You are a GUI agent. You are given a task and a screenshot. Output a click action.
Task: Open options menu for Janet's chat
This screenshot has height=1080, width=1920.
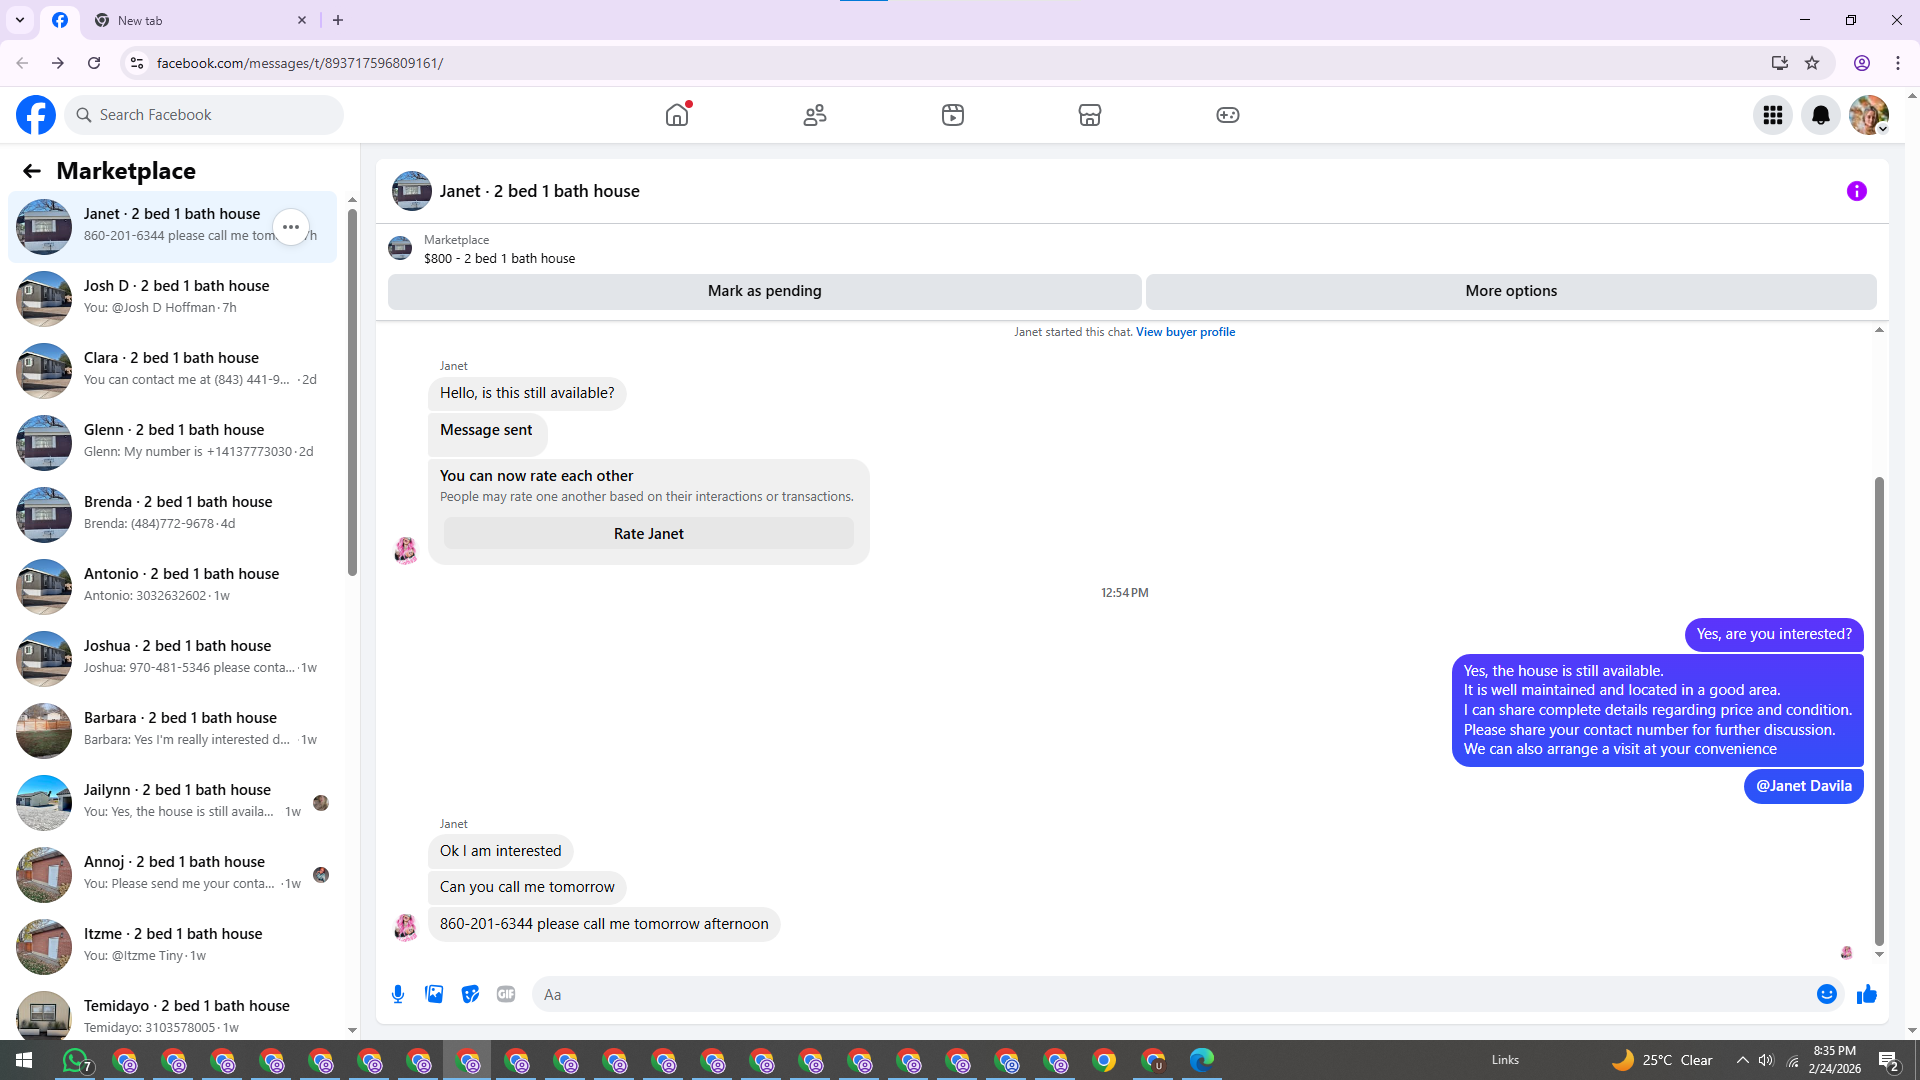pos(291,227)
